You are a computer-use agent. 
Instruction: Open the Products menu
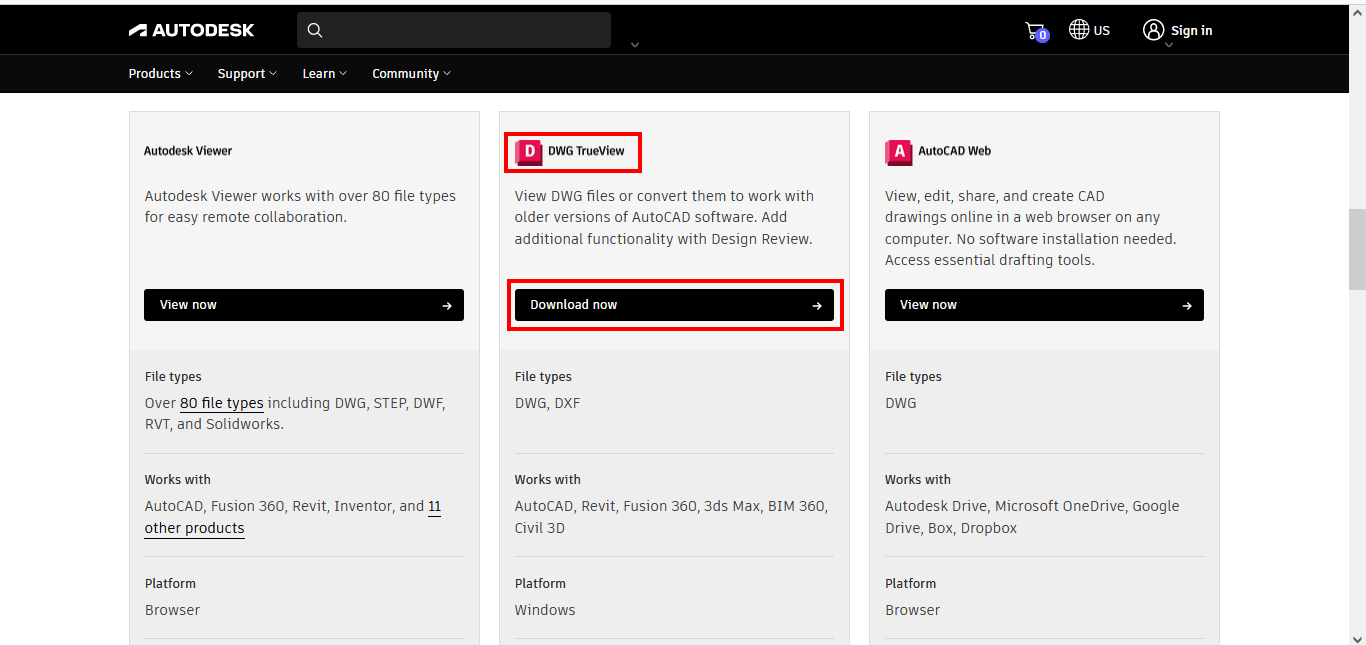[161, 74]
